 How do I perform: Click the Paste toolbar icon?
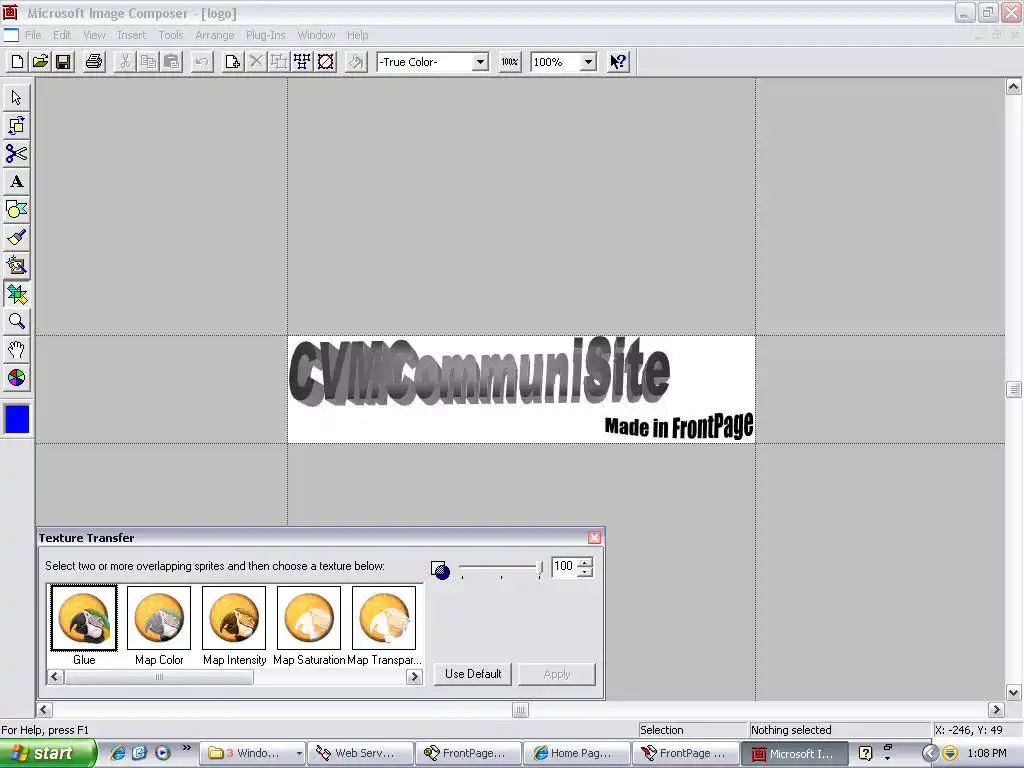(x=171, y=62)
